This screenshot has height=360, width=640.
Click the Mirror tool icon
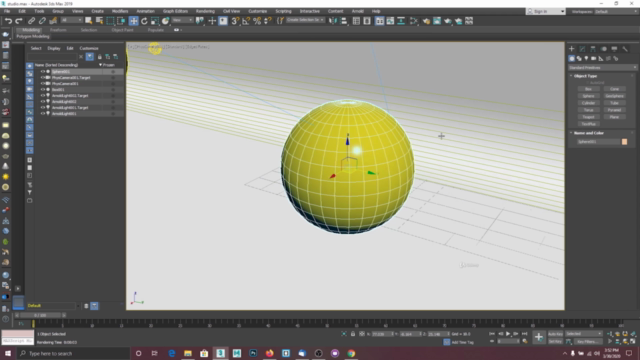333,20
